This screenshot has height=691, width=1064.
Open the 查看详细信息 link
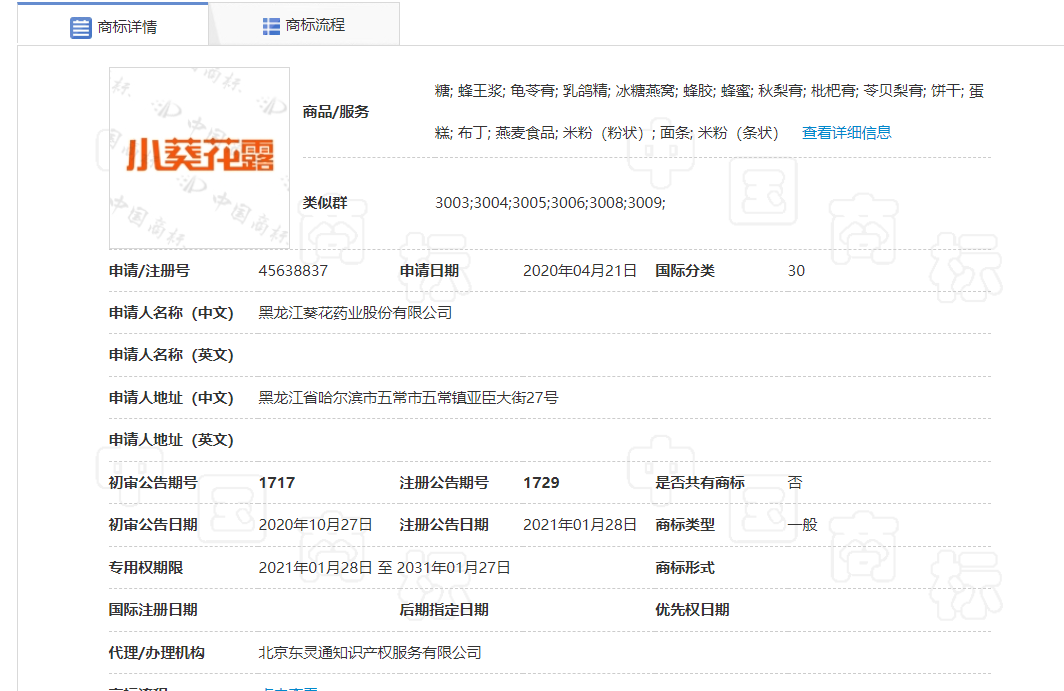(x=846, y=132)
